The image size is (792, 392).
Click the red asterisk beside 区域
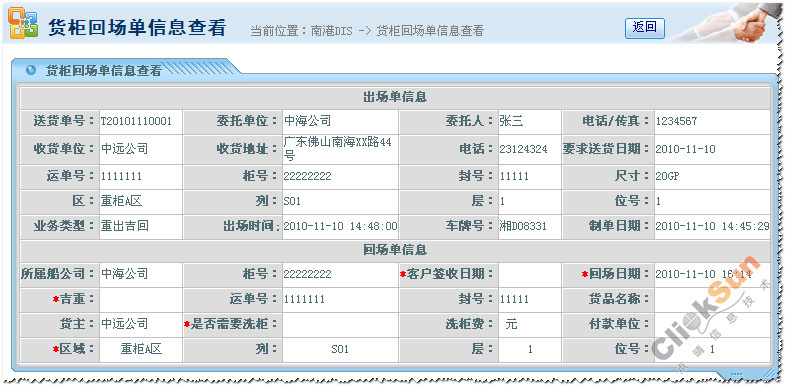click(56, 349)
